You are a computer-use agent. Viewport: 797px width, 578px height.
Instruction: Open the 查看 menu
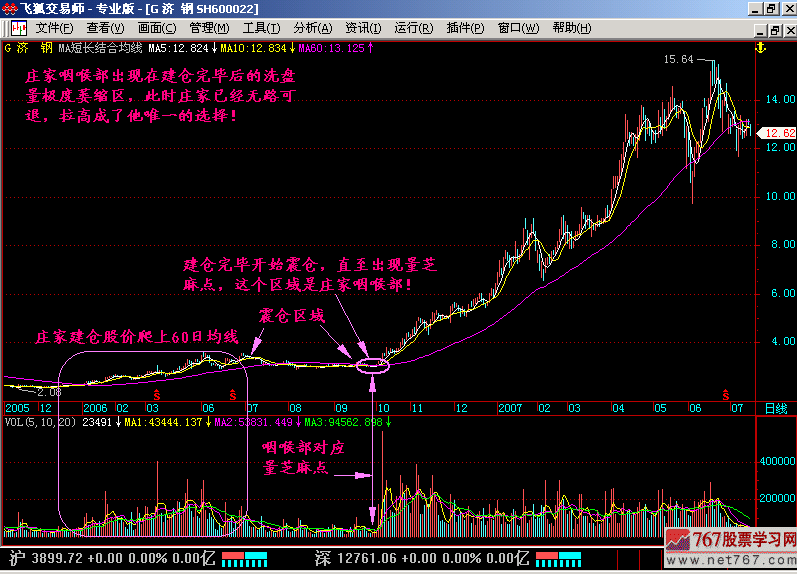pos(105,27)
